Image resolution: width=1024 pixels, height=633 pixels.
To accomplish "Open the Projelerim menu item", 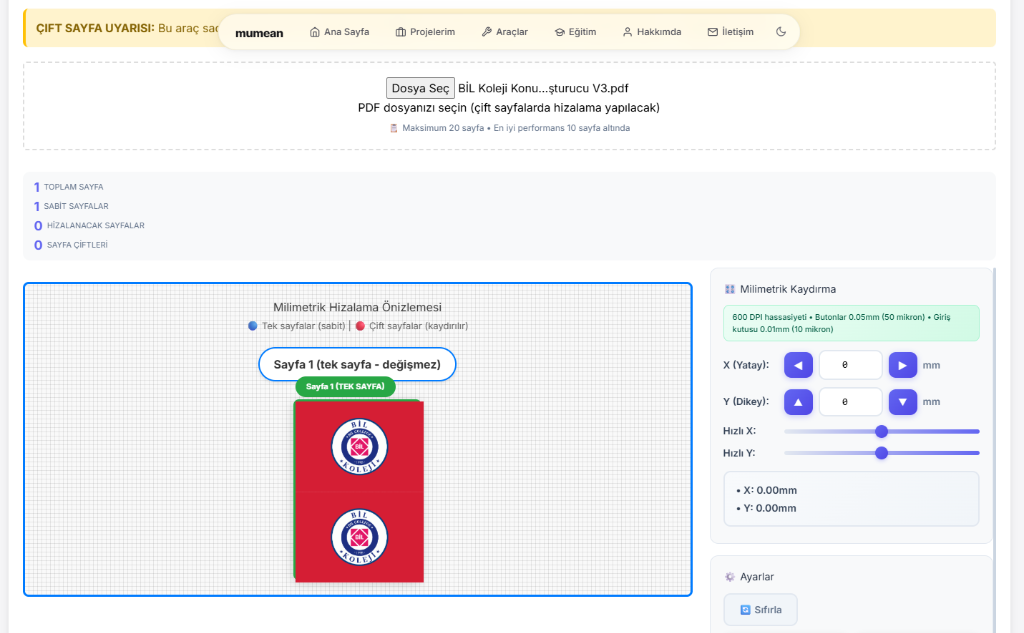I will tap(425, 32).
